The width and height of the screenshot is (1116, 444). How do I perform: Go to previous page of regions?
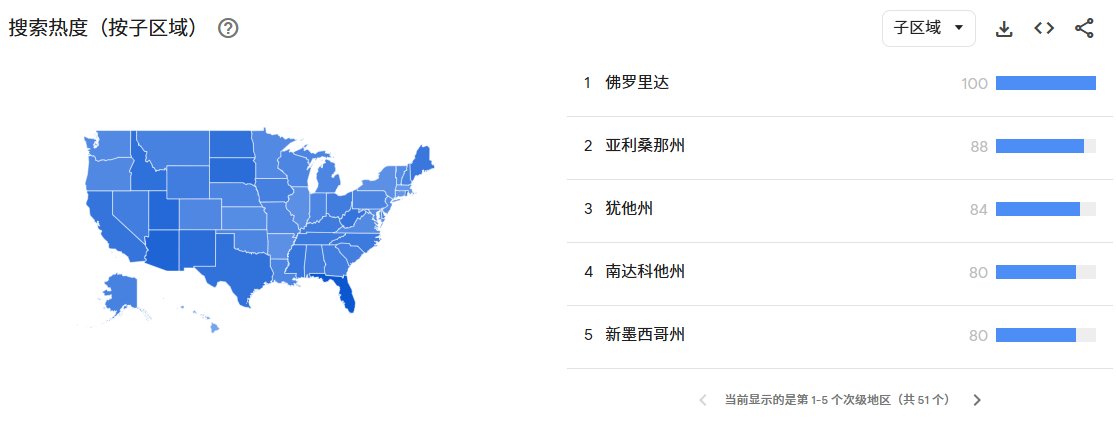pyautogui.click(x=702, y=400)
